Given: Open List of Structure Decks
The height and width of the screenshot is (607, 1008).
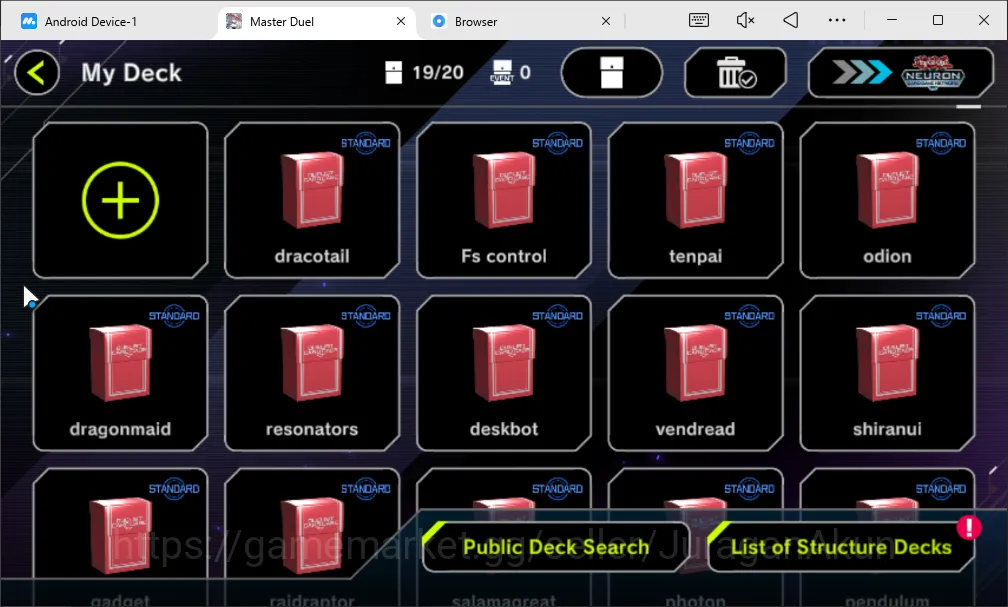Looking at the screenshot, I should (x=841, y=547).
